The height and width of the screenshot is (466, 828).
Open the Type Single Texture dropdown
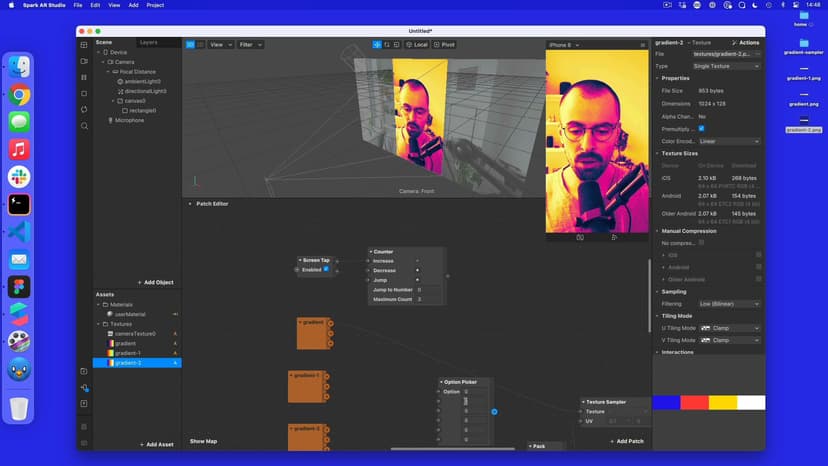pyautogui.click(x=726, y=66)
